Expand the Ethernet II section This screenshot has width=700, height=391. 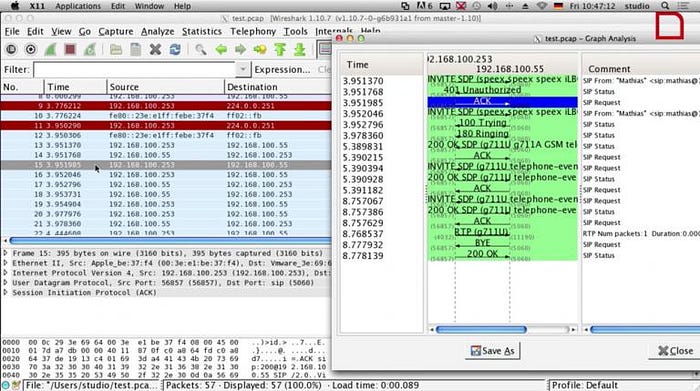coord(5,263)
